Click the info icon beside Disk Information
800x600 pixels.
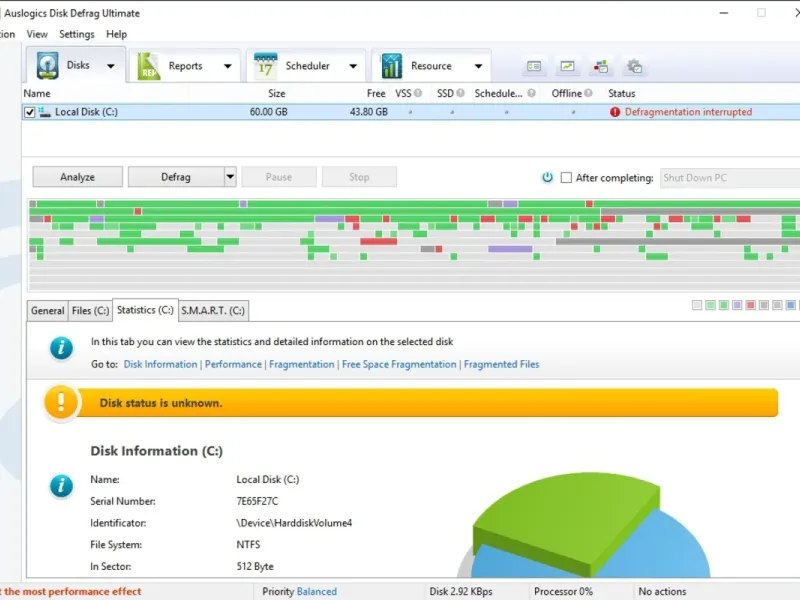tap(61, 486)
